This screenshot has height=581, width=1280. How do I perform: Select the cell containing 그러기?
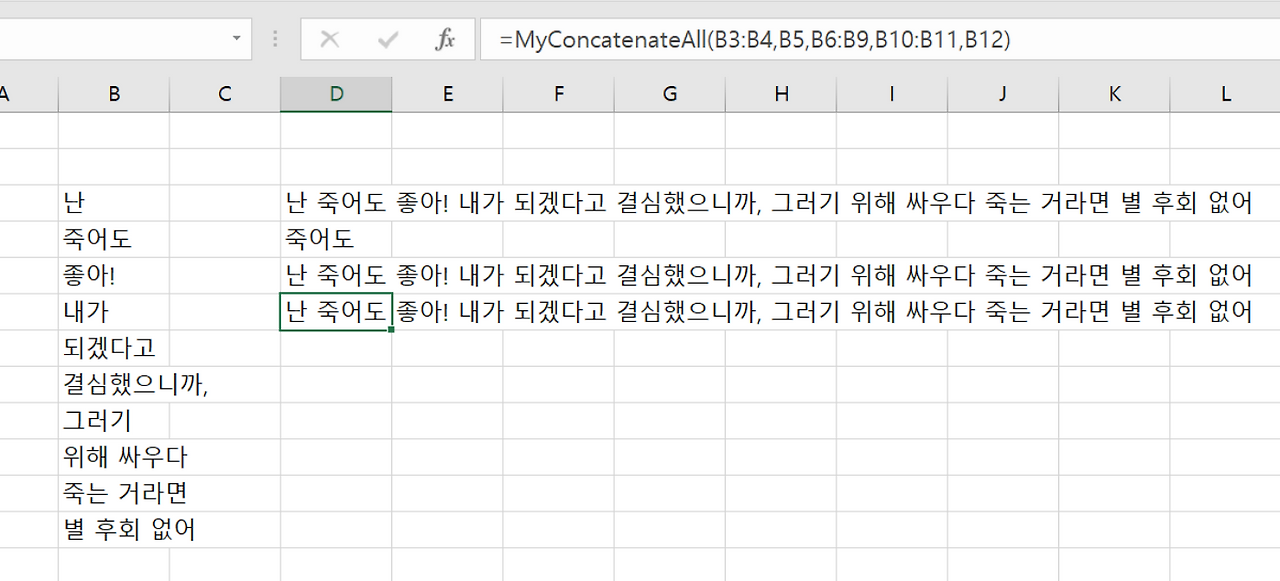coord(113,420)
